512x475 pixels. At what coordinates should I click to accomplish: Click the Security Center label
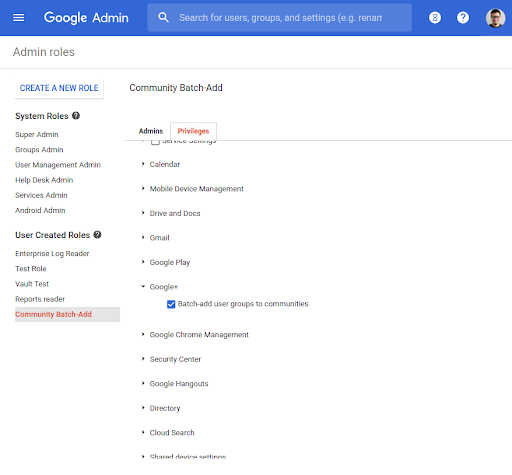coord(175,359)
